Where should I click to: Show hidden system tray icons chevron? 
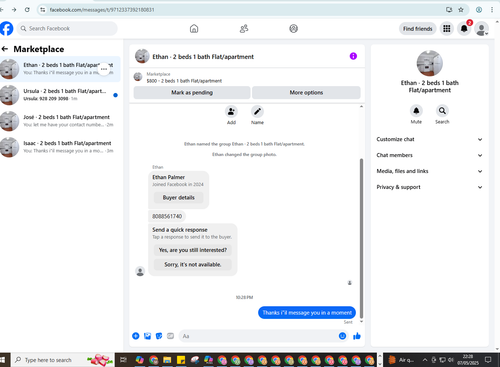click(x=425, y=360)
